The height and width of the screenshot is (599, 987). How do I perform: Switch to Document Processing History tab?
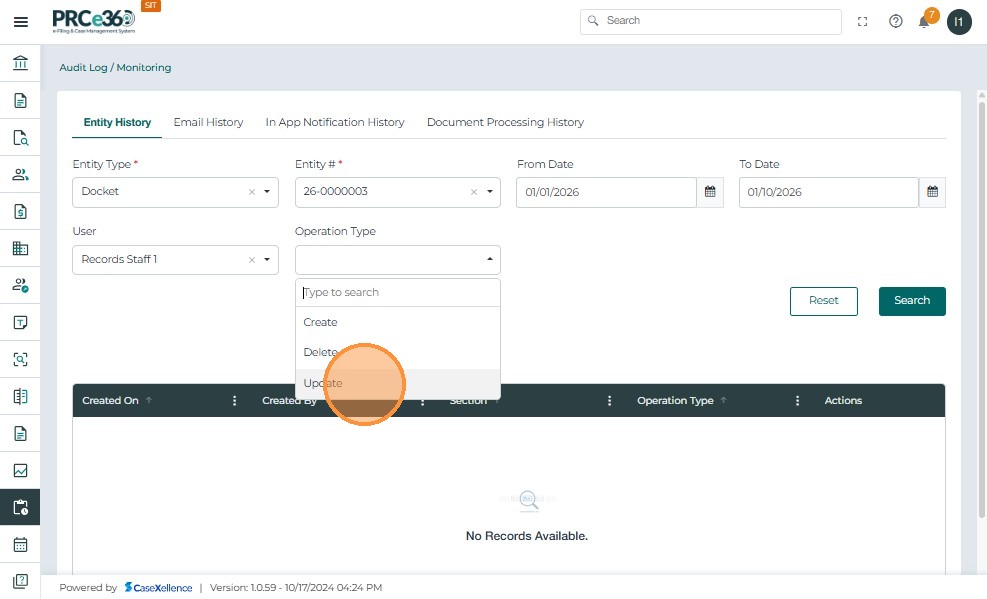point(505,122)
